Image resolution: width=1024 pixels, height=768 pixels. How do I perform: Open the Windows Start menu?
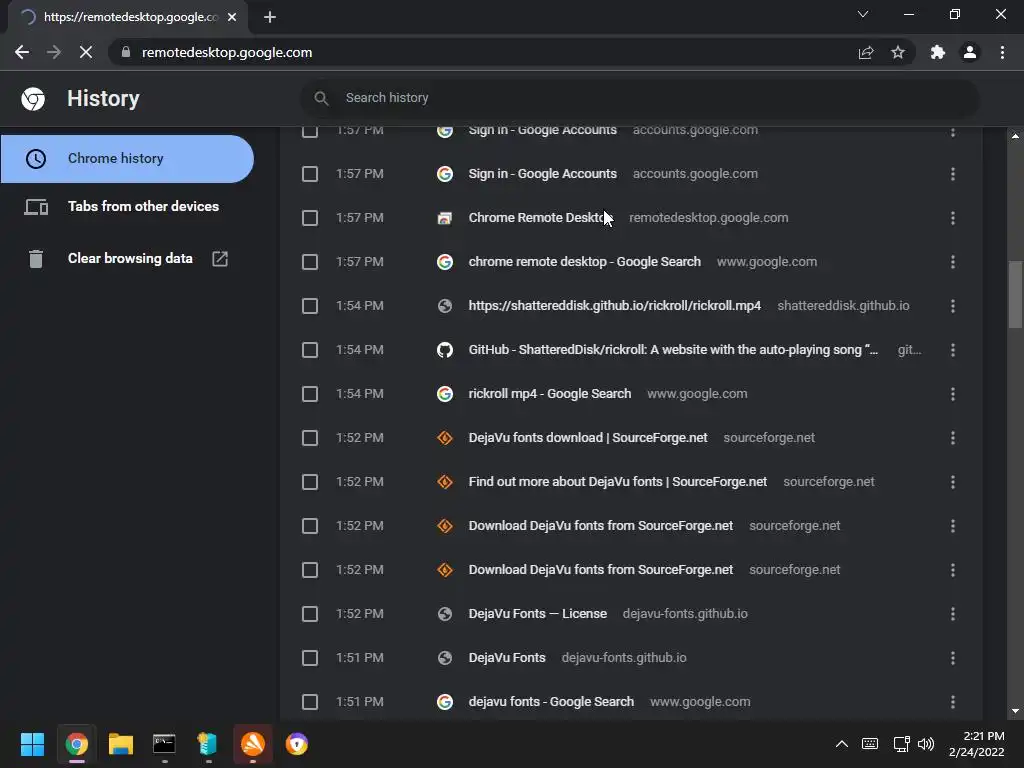32,744
